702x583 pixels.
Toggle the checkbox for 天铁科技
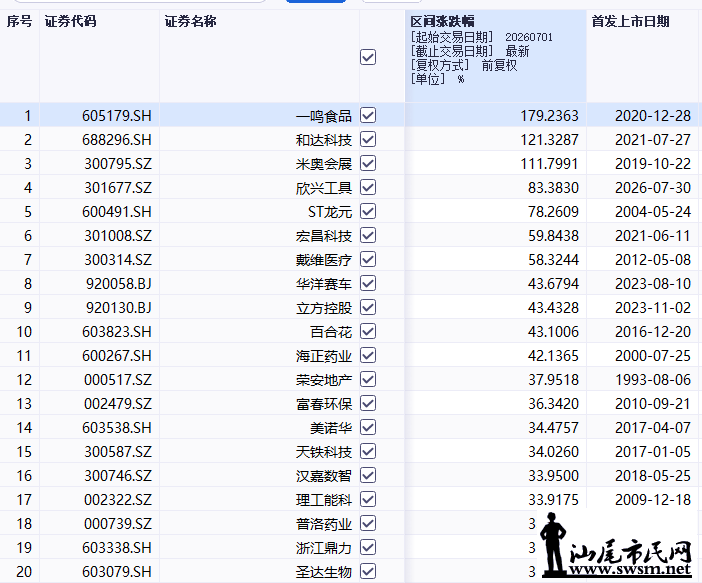tap(368, 451)
